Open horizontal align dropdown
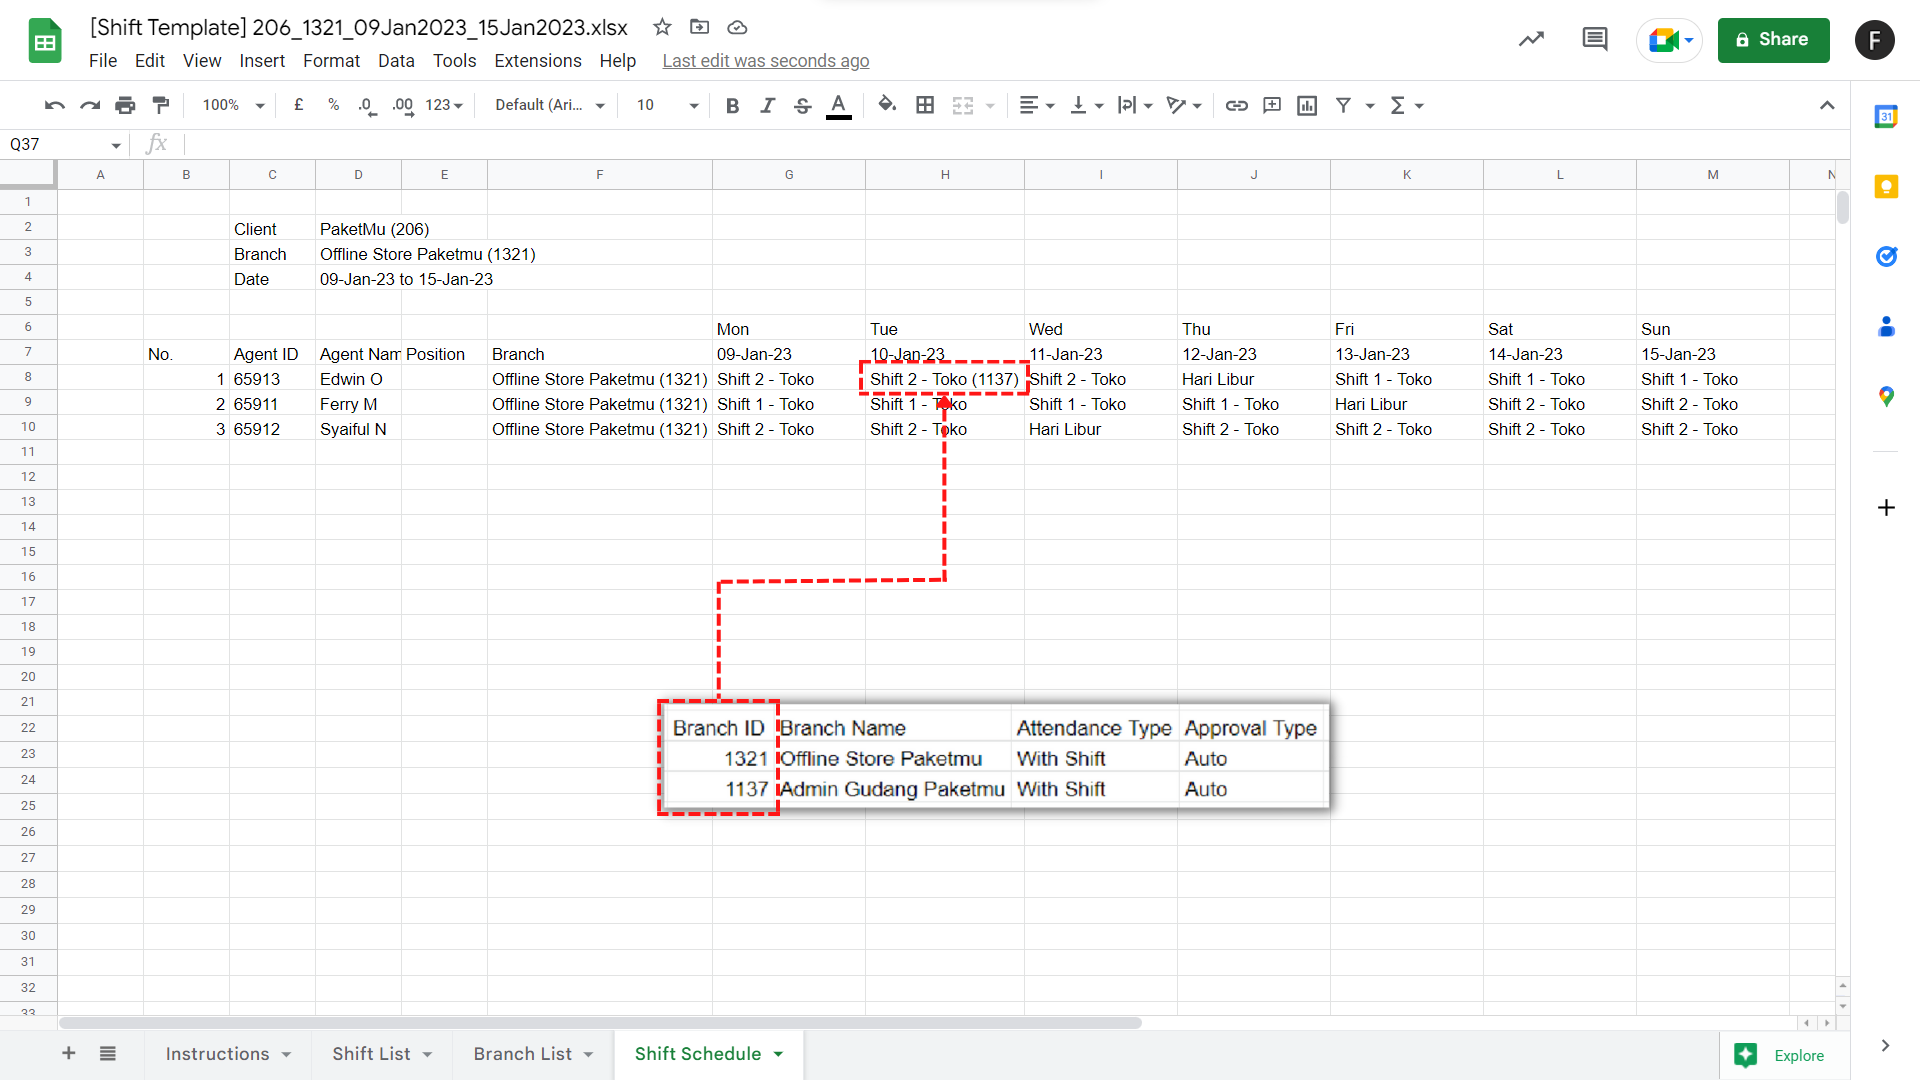The width and height of the screenshot is (1920, 1080). coord(1037,105)
